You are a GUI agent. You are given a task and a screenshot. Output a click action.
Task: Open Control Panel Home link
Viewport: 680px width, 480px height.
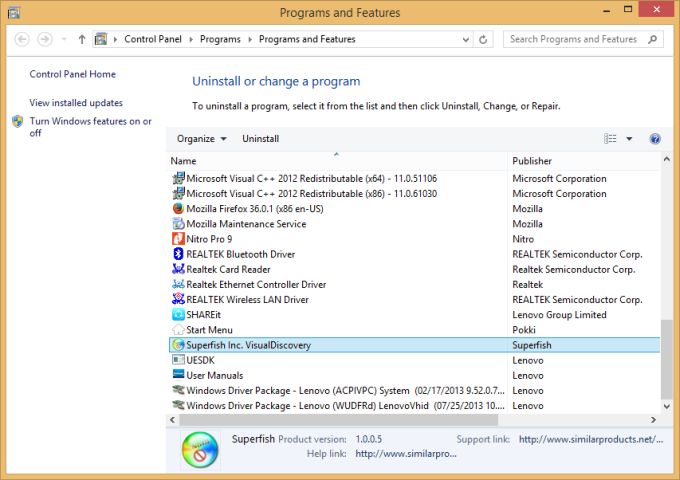(72, 74)
